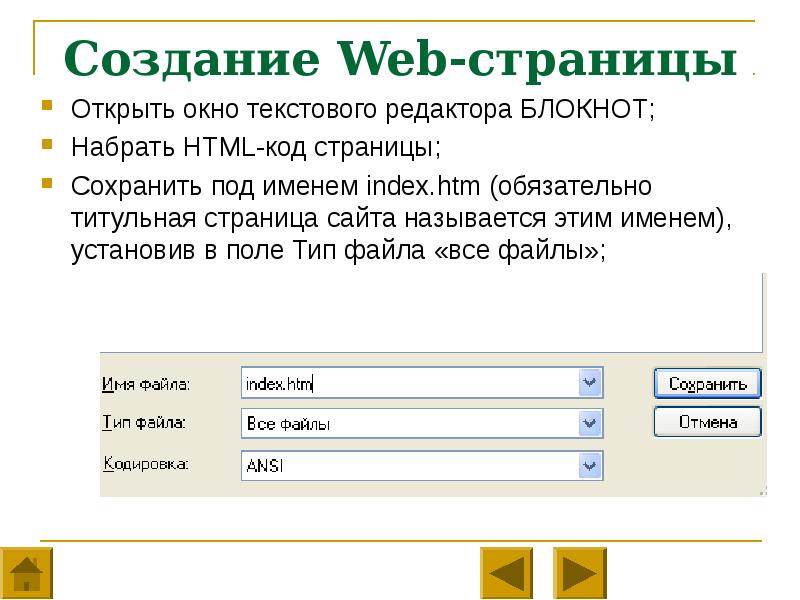Expand the Имя файла dropdown arrow
800x600 pixels.
pos(590,383)
